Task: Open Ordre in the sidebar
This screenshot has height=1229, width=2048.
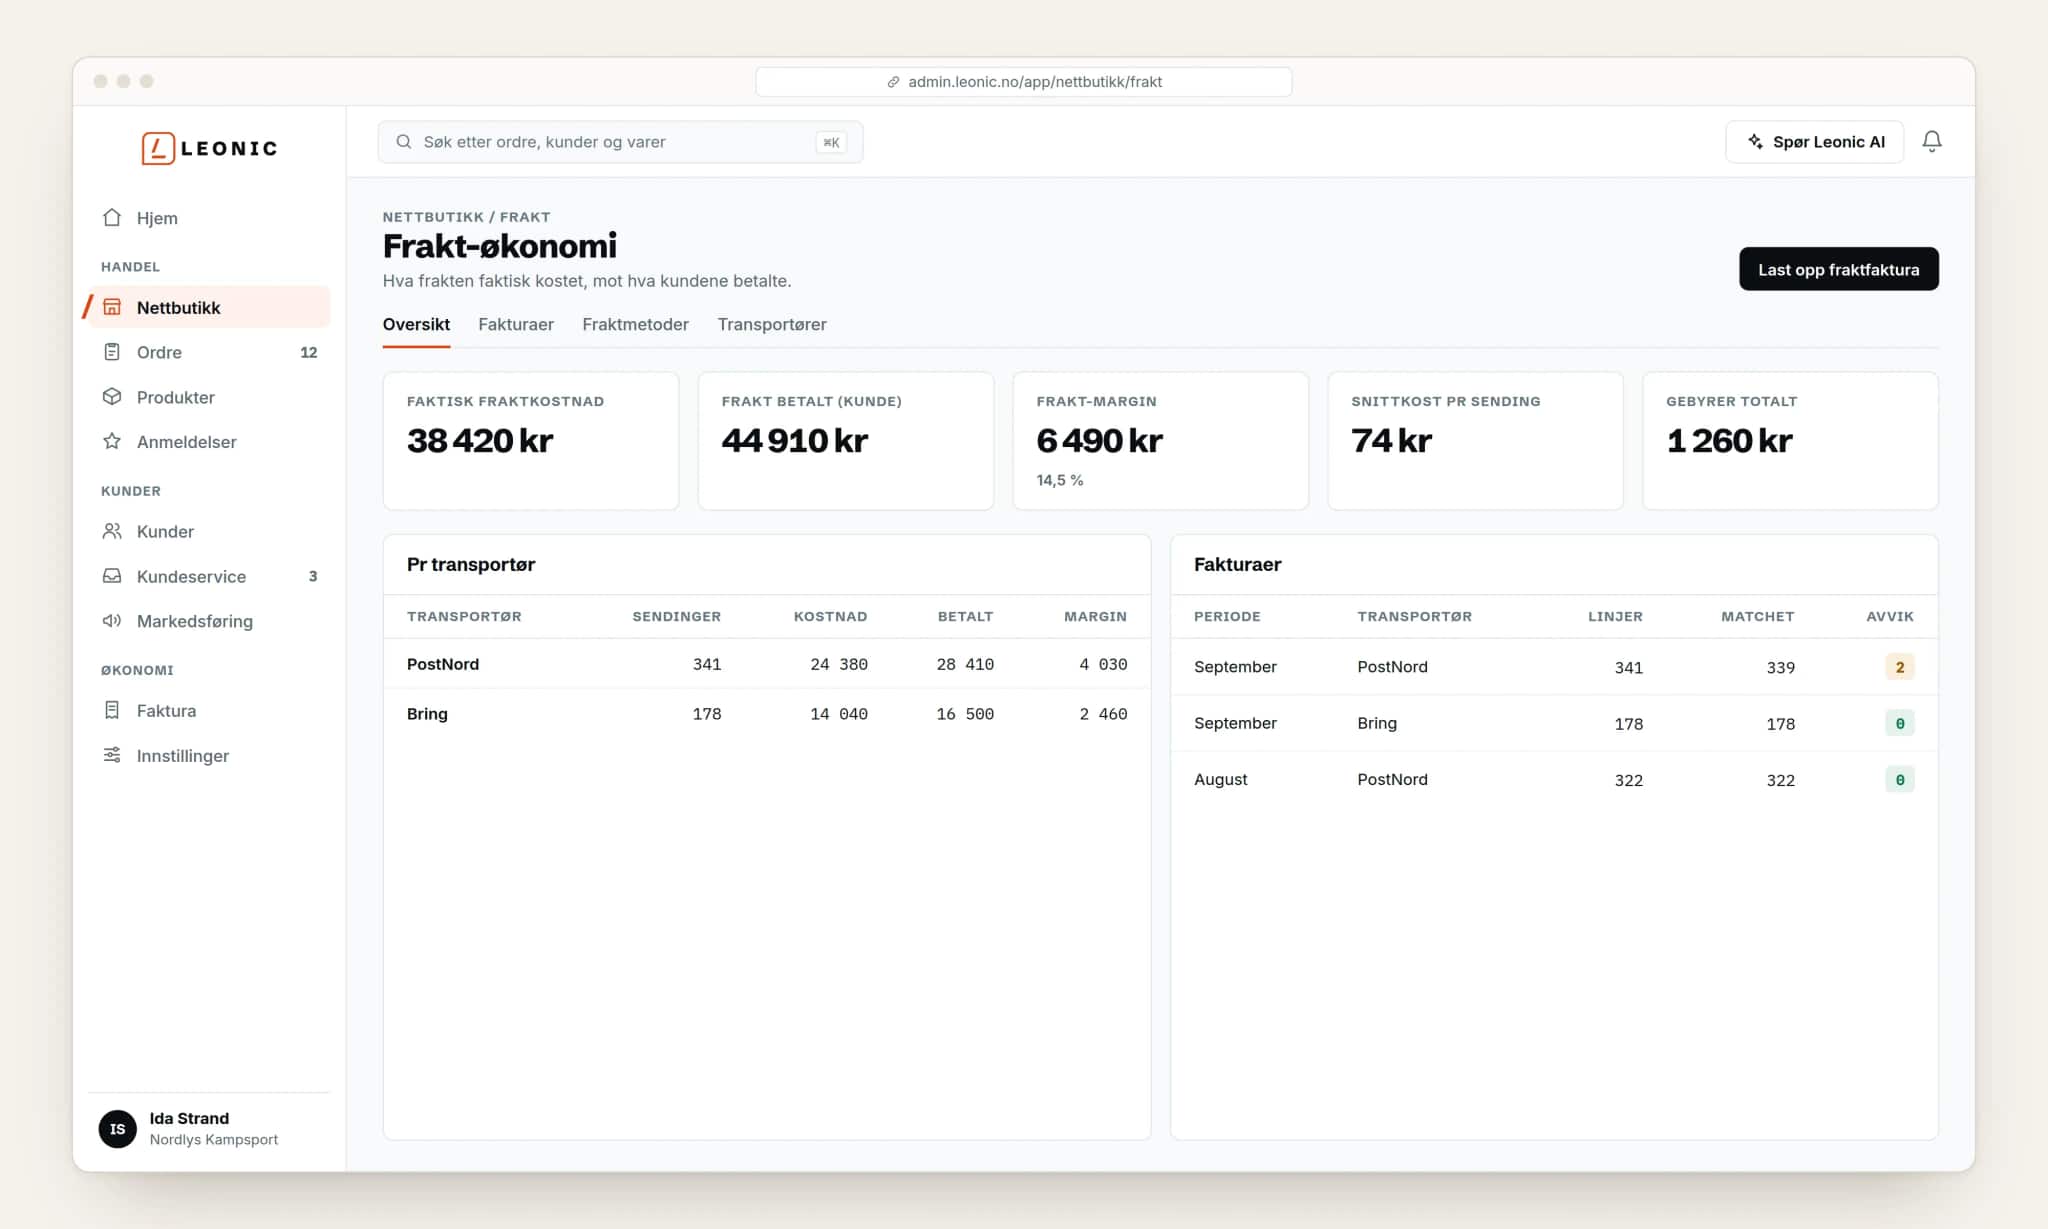Action: point(209,352)
